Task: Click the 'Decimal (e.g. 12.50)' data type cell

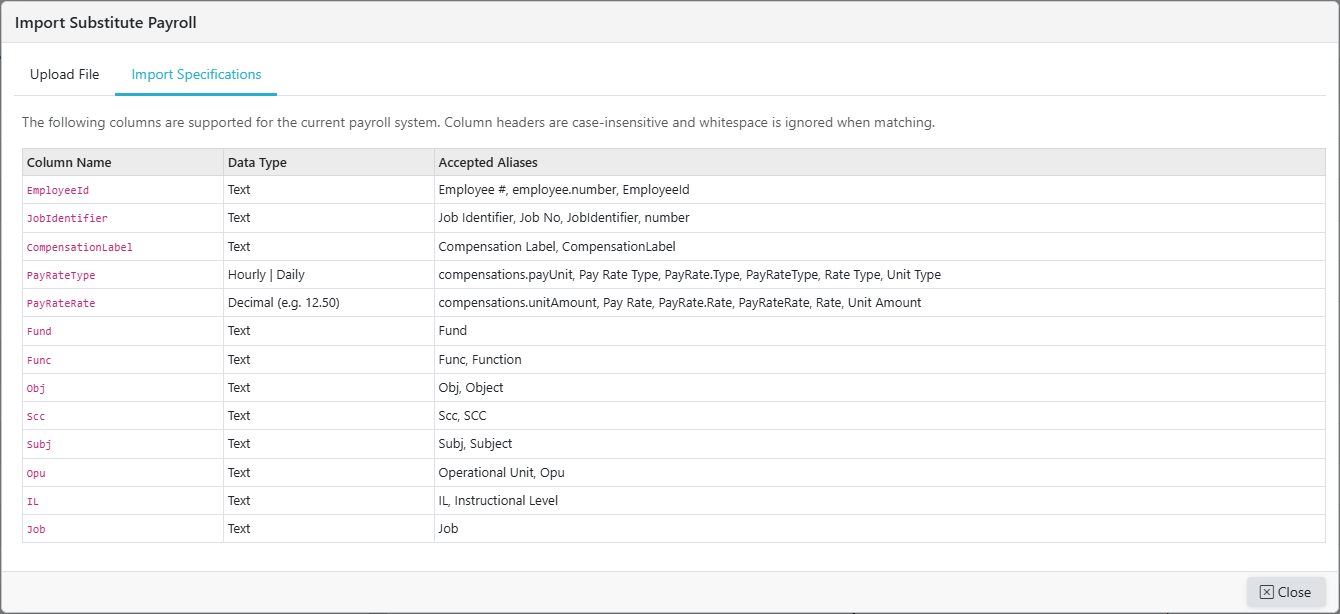Action: click(329, 303)
